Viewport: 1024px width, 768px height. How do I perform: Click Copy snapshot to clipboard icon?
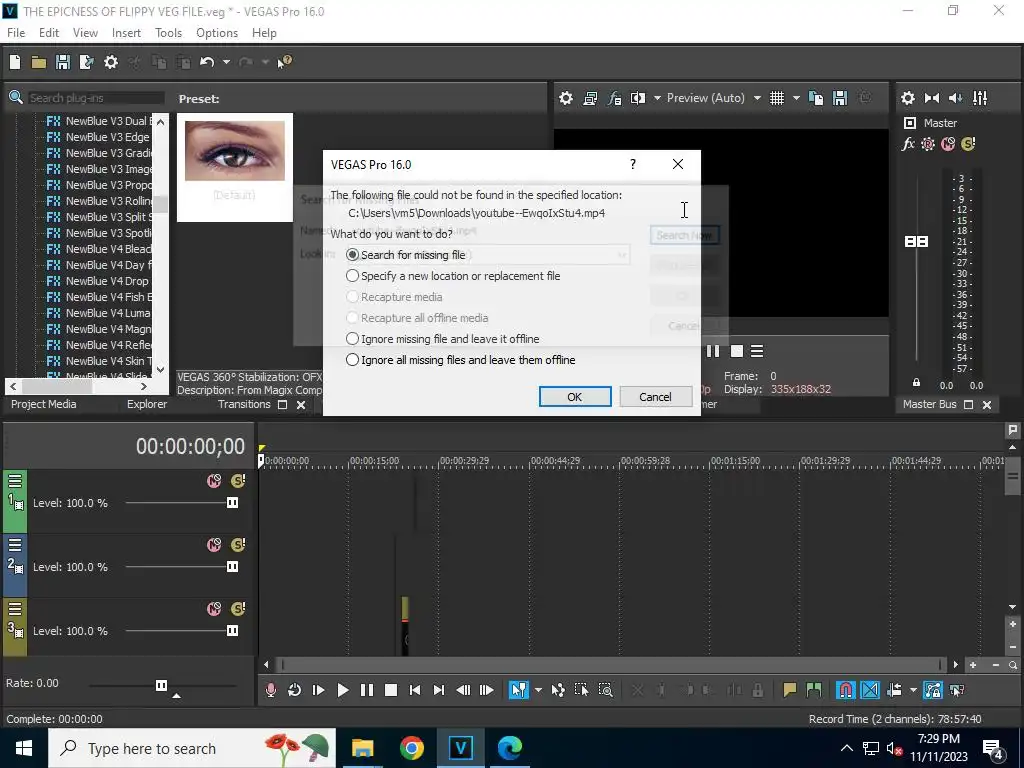pyautogui.click(x=816, y=98)
